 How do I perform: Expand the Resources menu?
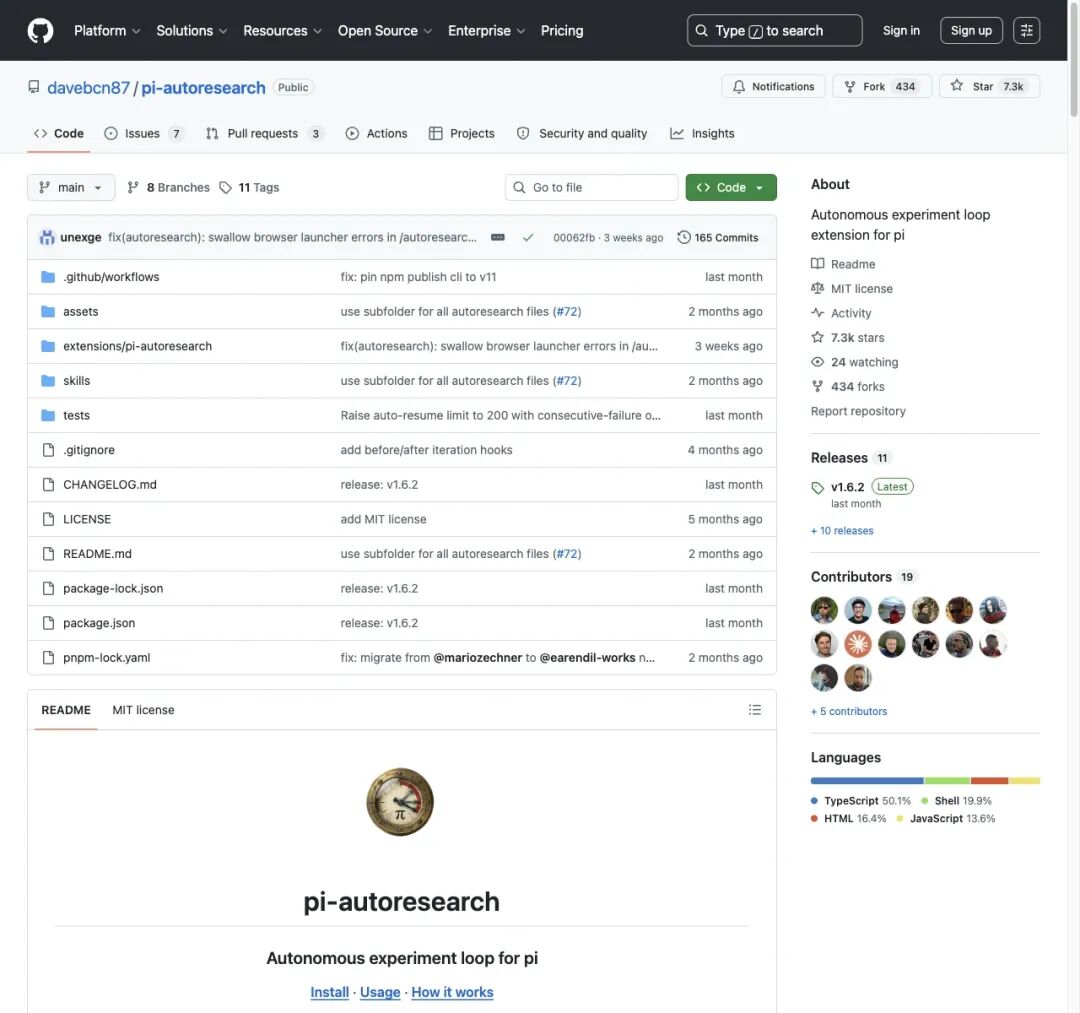tap(282, 31)
